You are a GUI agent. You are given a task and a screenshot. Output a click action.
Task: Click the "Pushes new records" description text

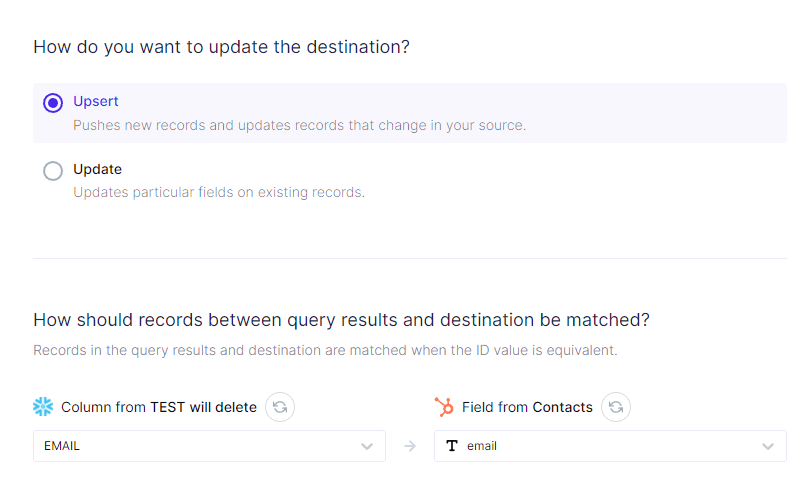pyautogui.click(x=299, y=126)
